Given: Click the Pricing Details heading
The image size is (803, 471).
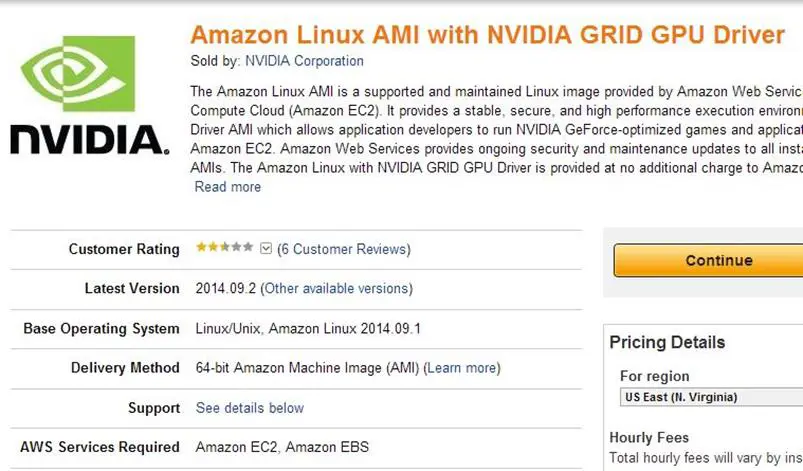Looking at the screenshot, I should tap(667, 342).
